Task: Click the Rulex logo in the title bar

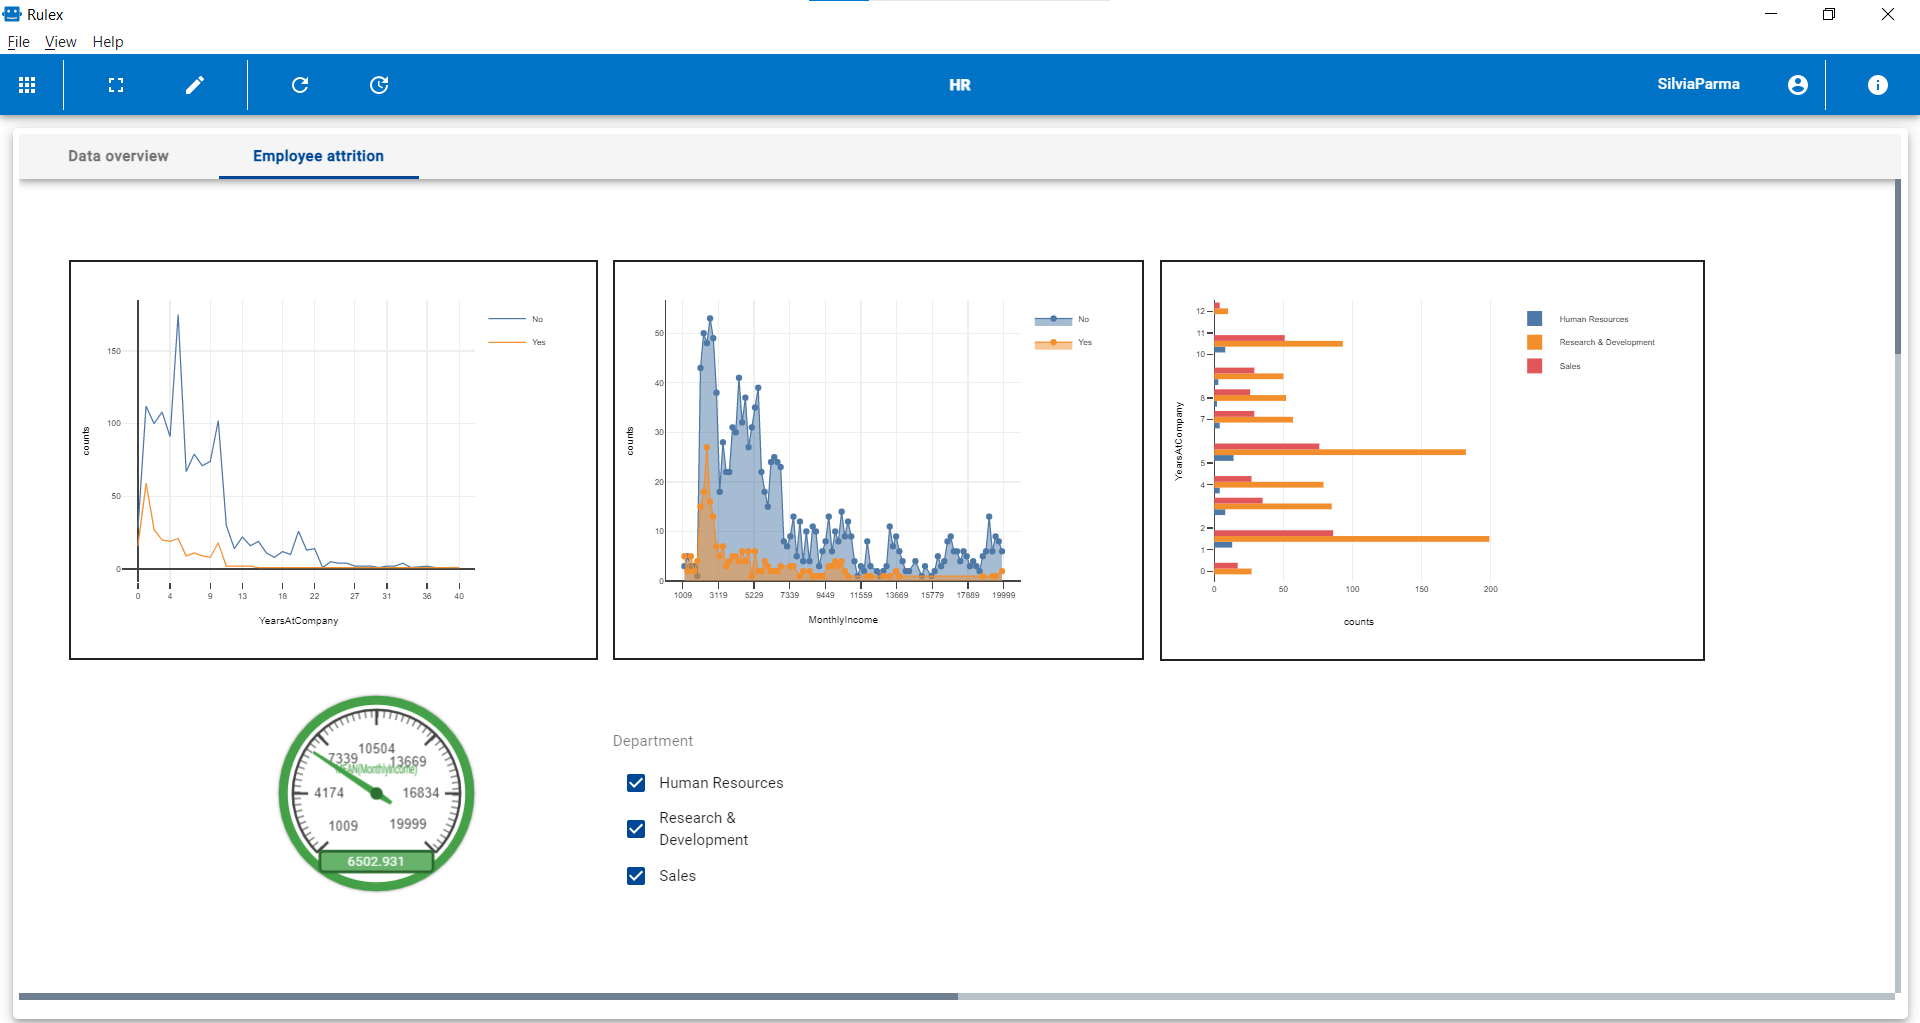Action: coord(13,14)
